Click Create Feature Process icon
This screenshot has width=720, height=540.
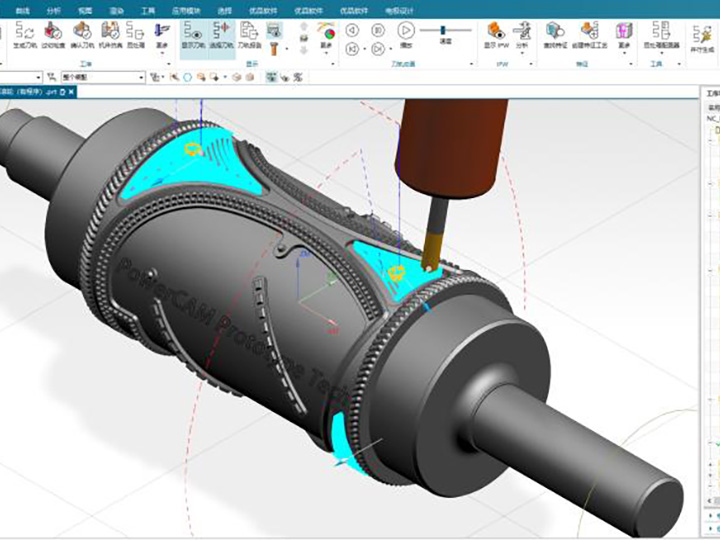[590, 35]
